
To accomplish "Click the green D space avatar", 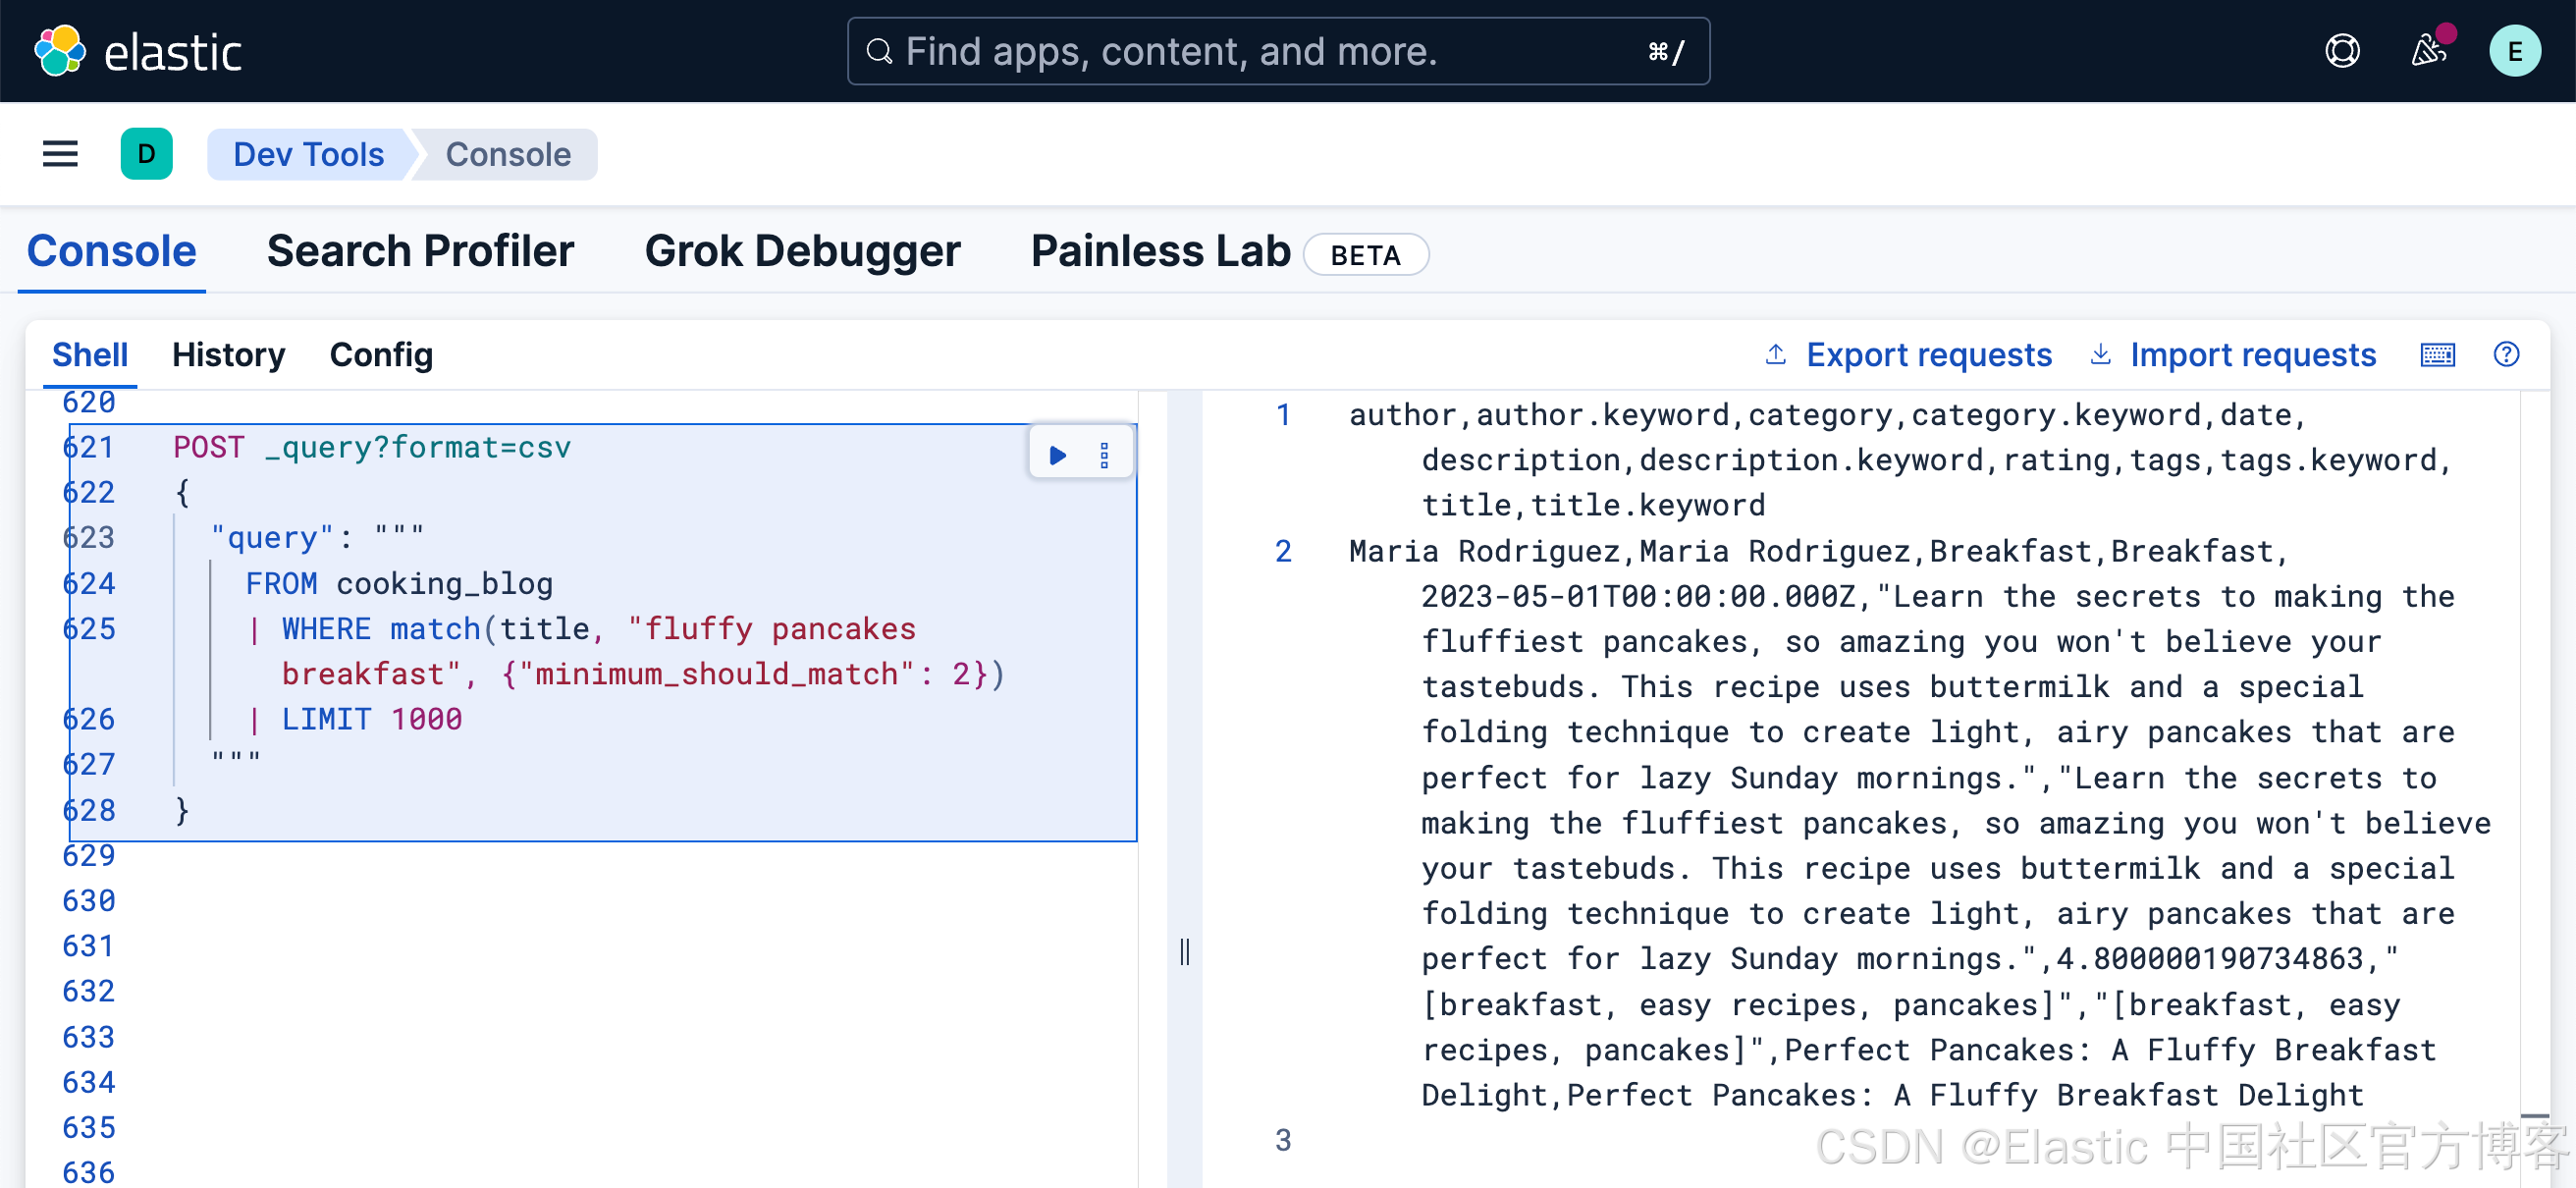I will click(x=146, y=154).
